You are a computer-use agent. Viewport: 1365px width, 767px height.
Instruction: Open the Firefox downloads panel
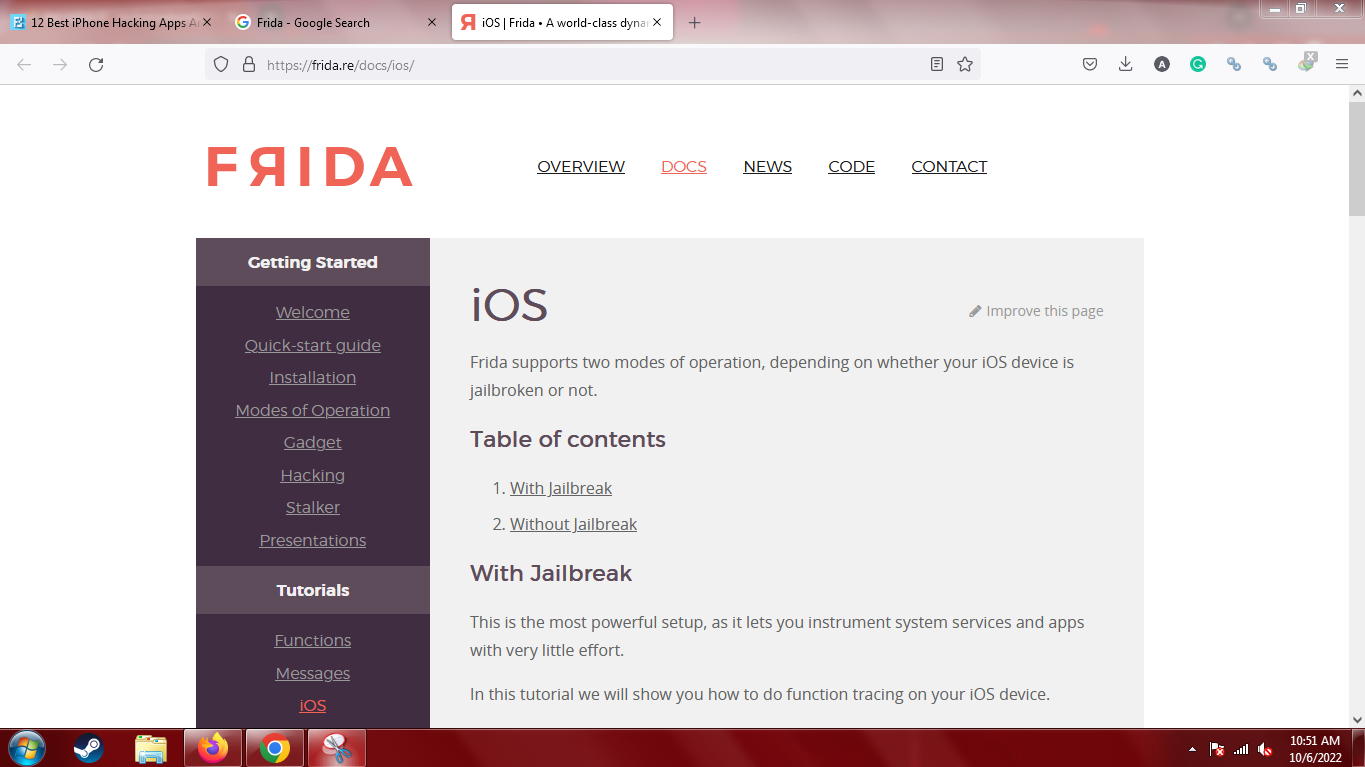(x=1126, y=64)
